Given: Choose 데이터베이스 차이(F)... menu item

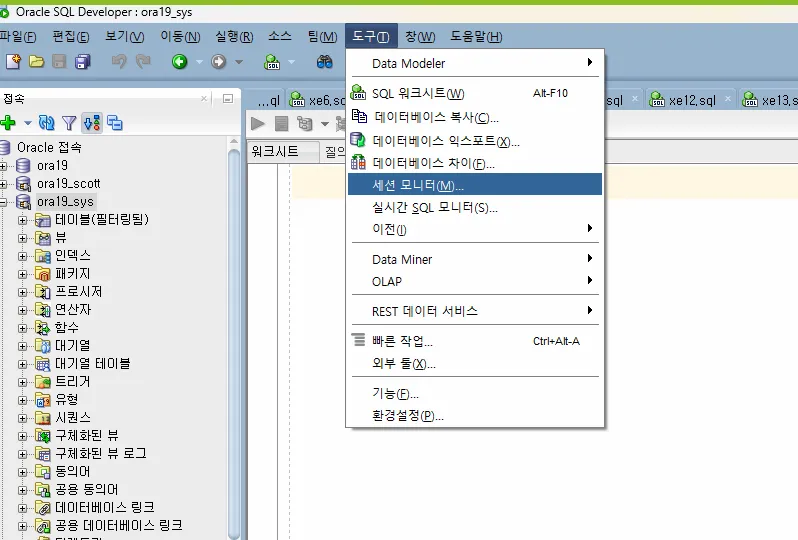Looking at the screenshot, I should tap(475, 163).
